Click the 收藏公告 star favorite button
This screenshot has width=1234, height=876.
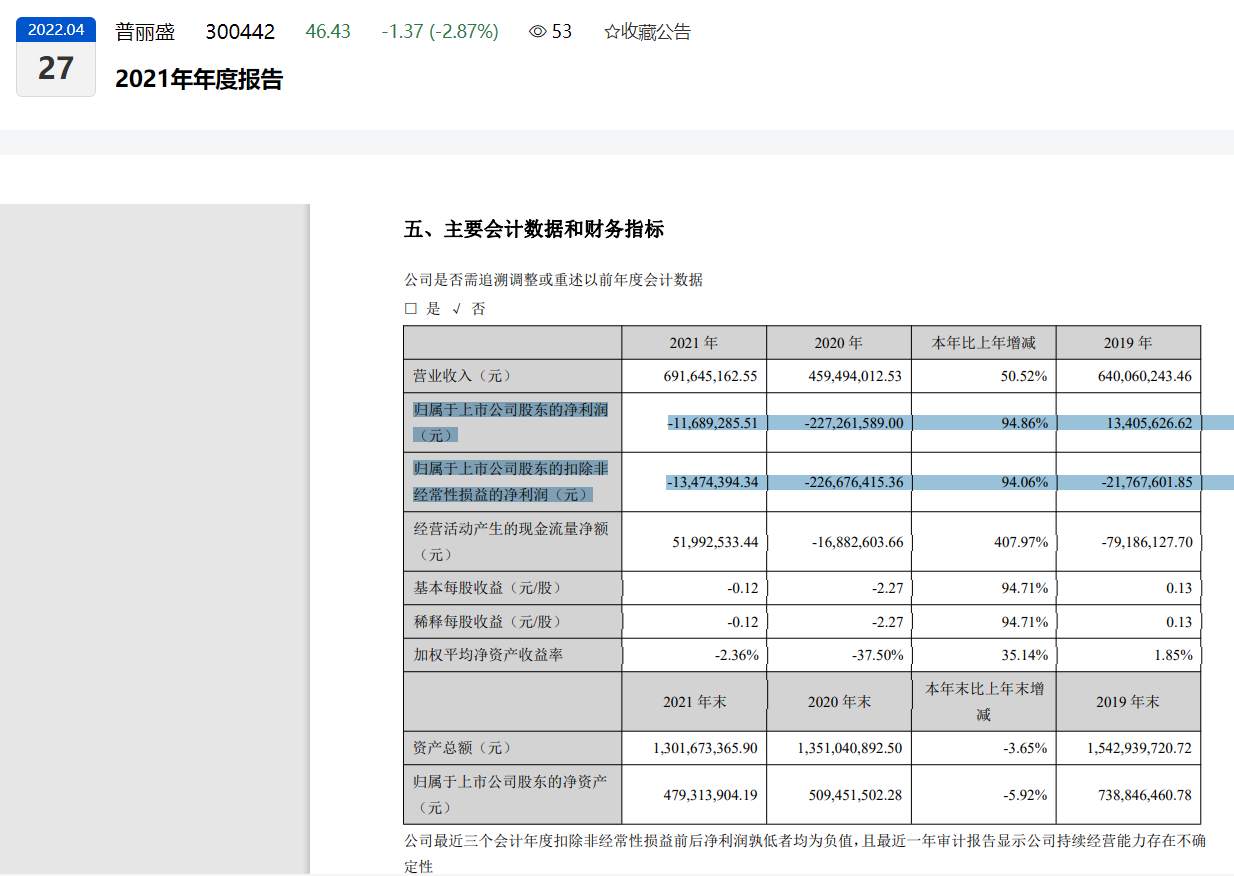click(647, 32)
